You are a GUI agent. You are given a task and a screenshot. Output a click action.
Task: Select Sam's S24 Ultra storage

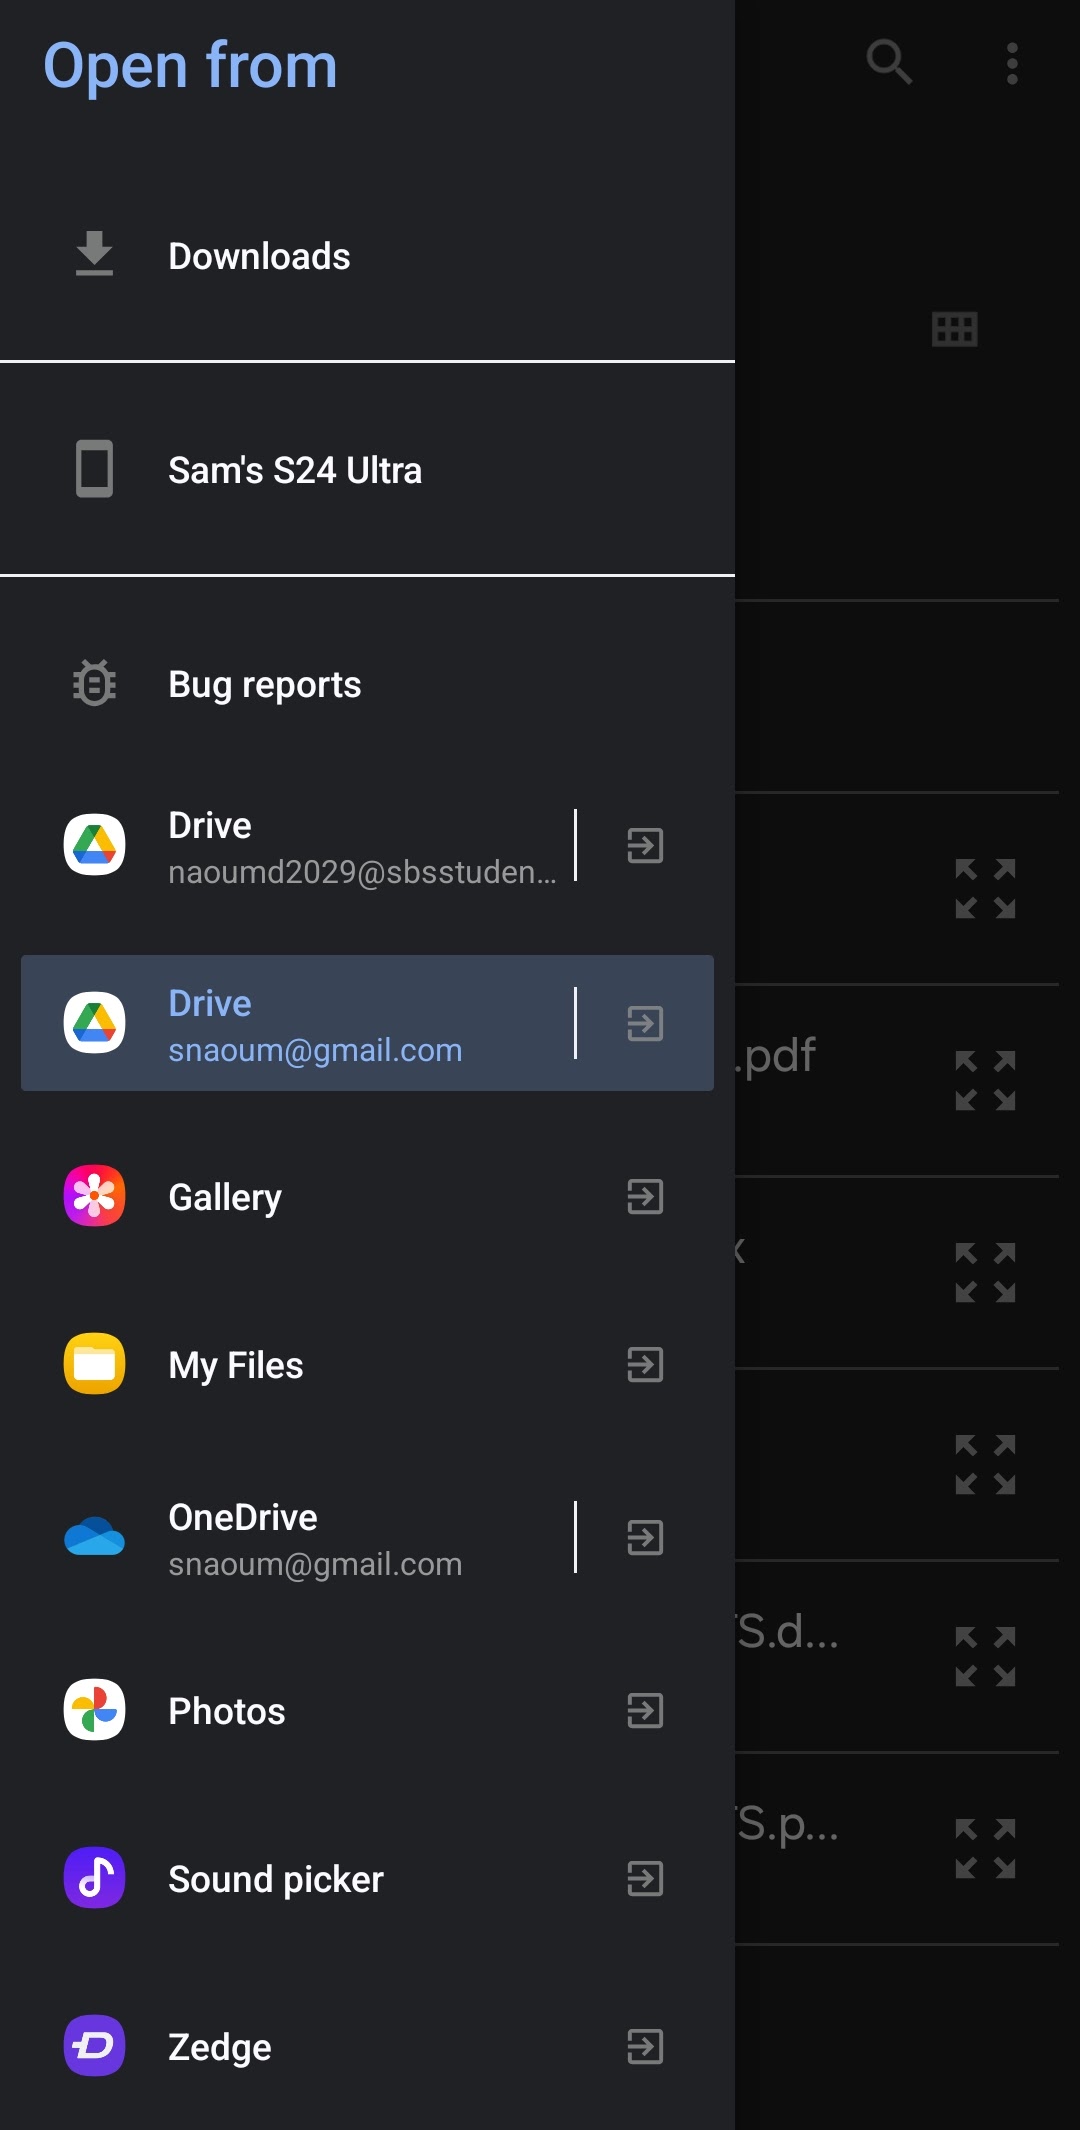367,470
